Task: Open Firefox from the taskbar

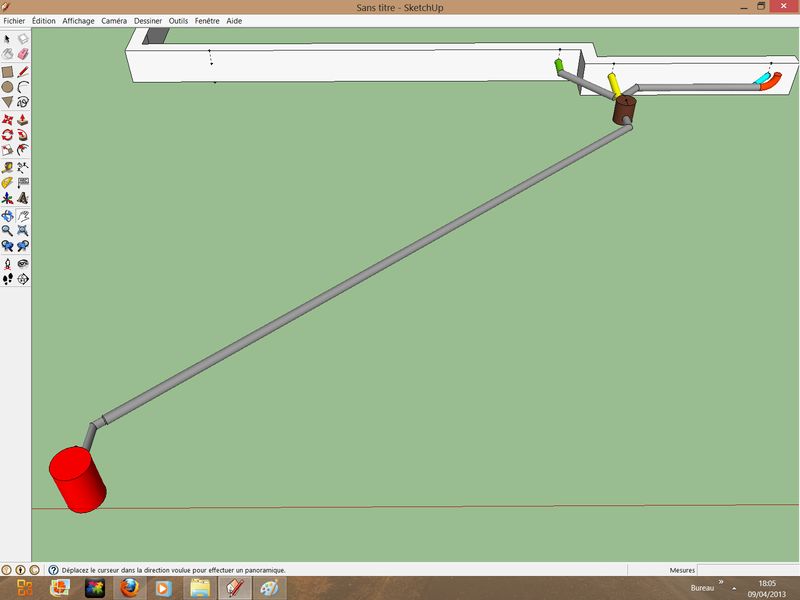Action: tap(129, 588)
